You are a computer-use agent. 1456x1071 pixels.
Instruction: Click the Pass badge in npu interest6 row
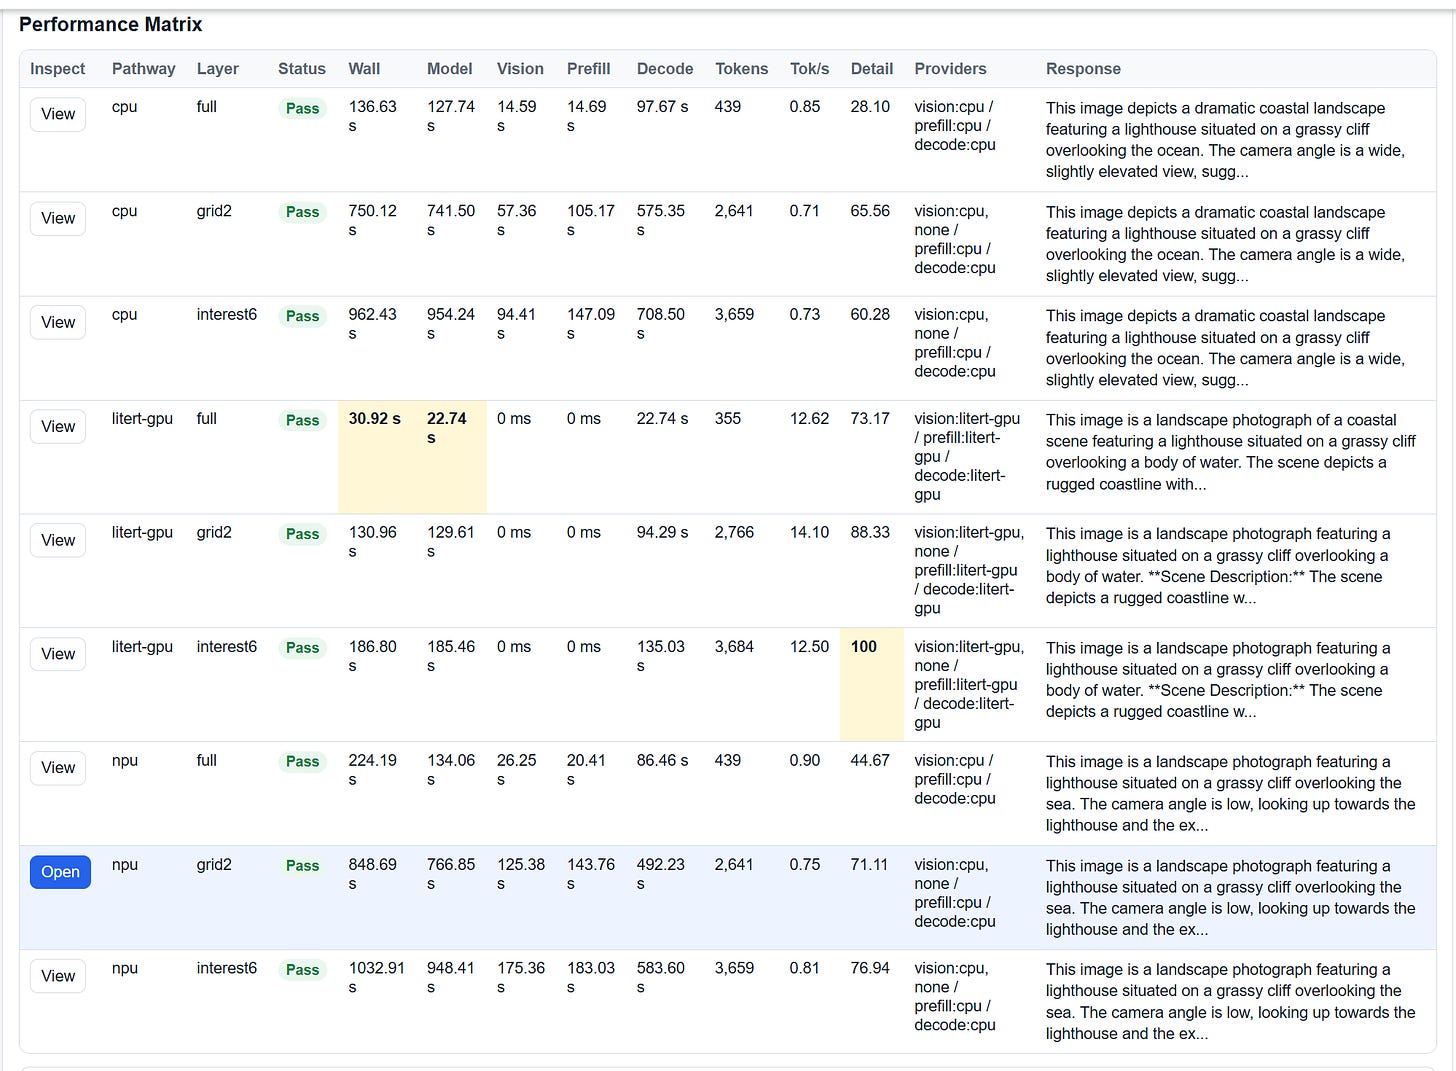pyautogui.click(x=302, y=969)
